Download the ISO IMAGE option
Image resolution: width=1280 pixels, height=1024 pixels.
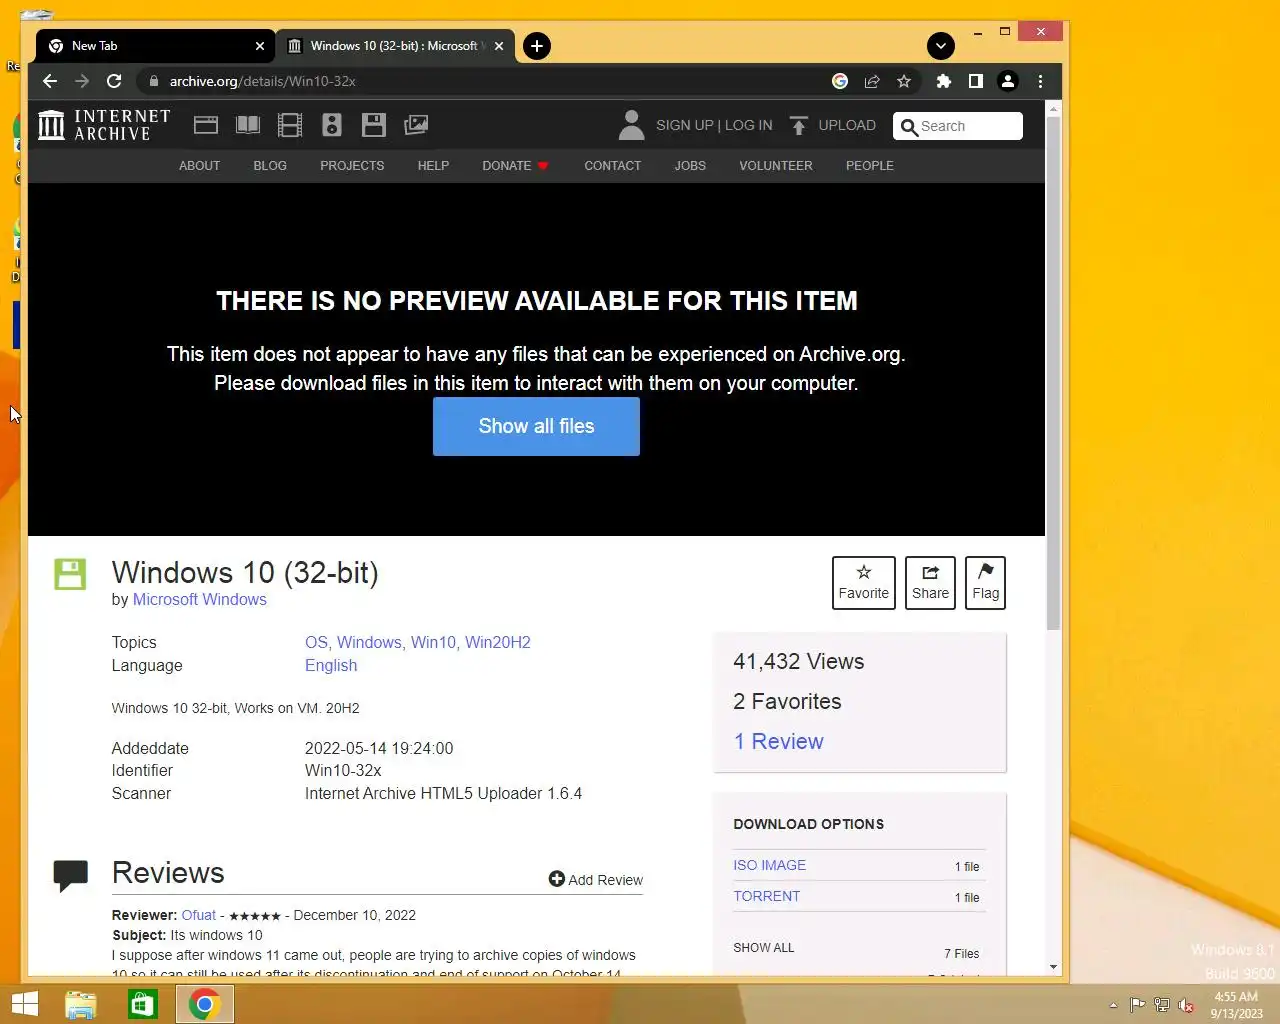pos(769,865)
